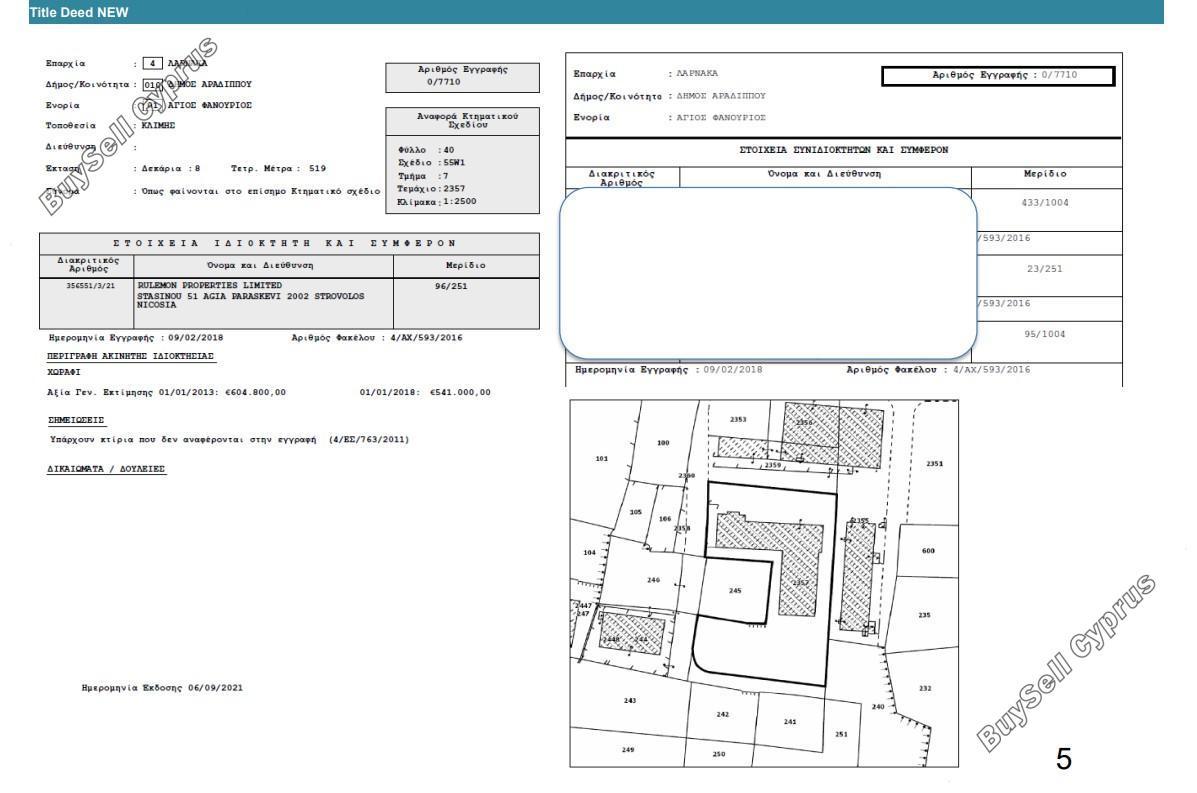Screen dimensions: 1197x793
Task: Click the 'Δεκάρια : 8' value
Action: click(170, 169)
